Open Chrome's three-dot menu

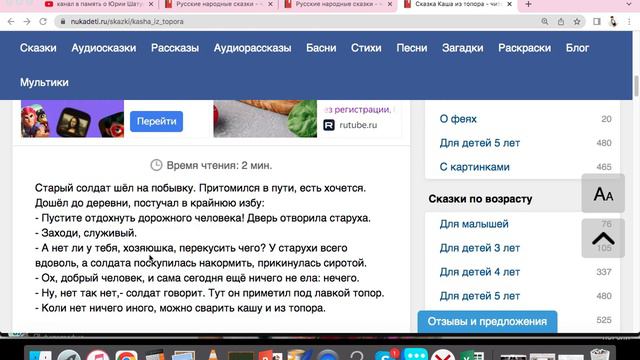629,22
